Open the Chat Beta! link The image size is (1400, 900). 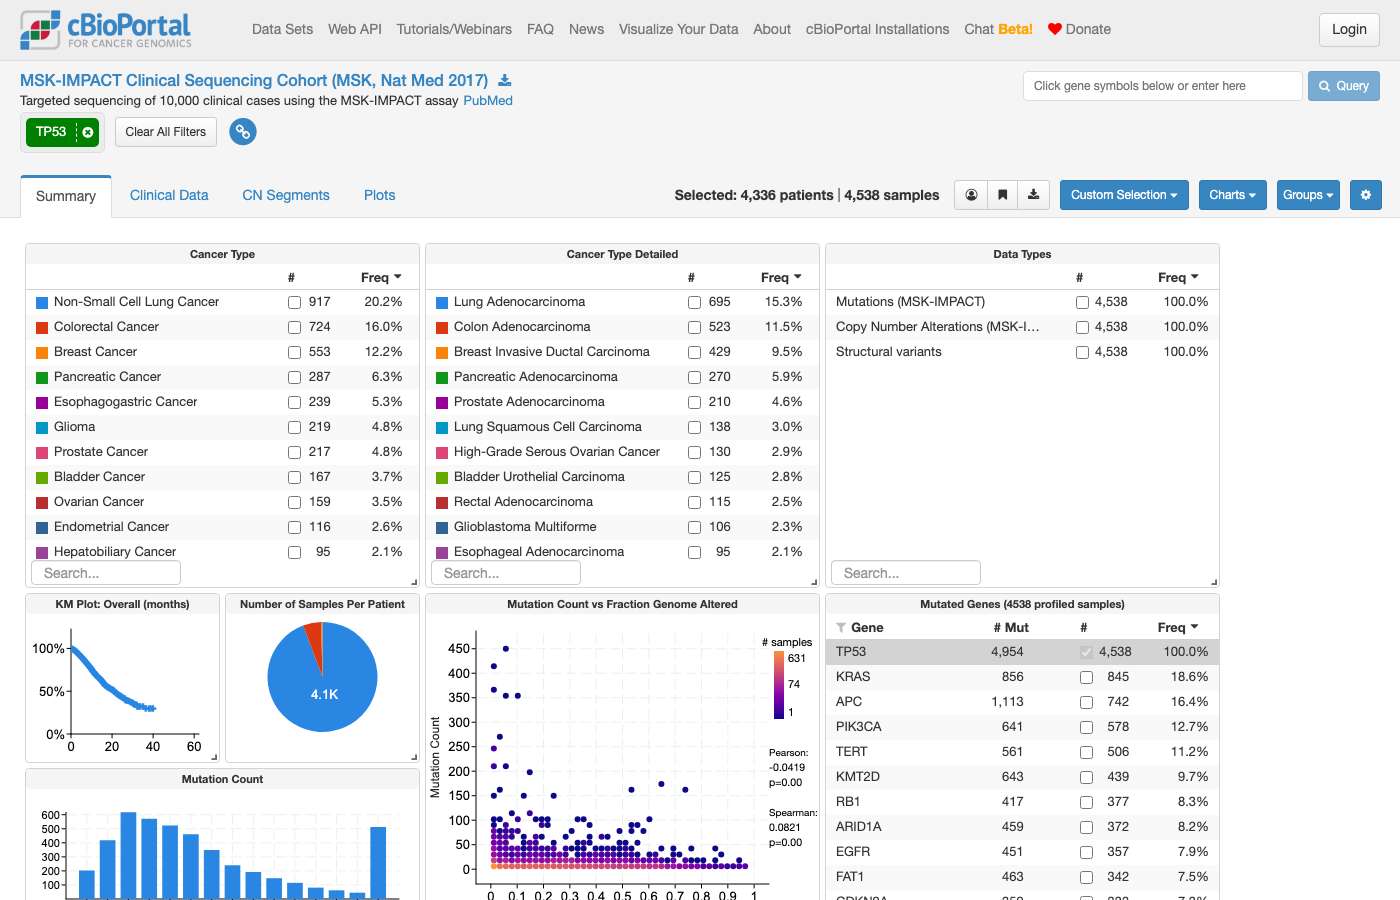coord(998,29)
